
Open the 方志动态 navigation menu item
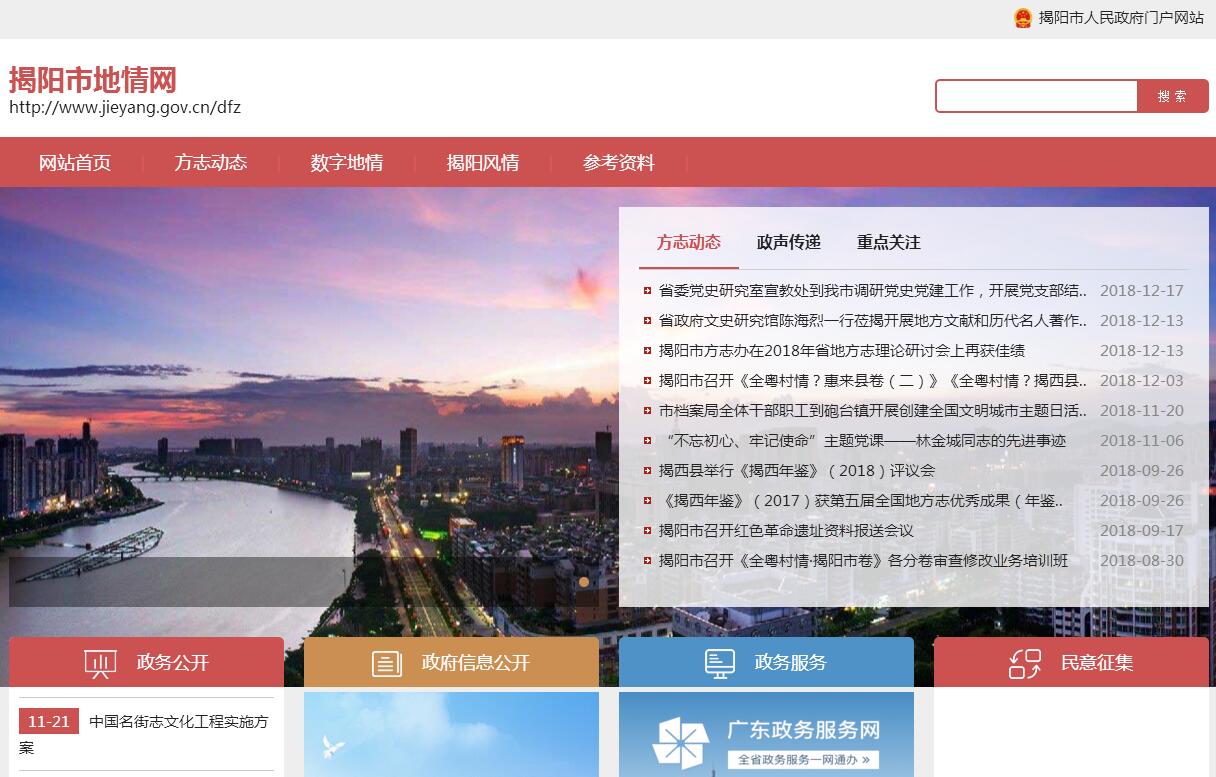[211, 163]
